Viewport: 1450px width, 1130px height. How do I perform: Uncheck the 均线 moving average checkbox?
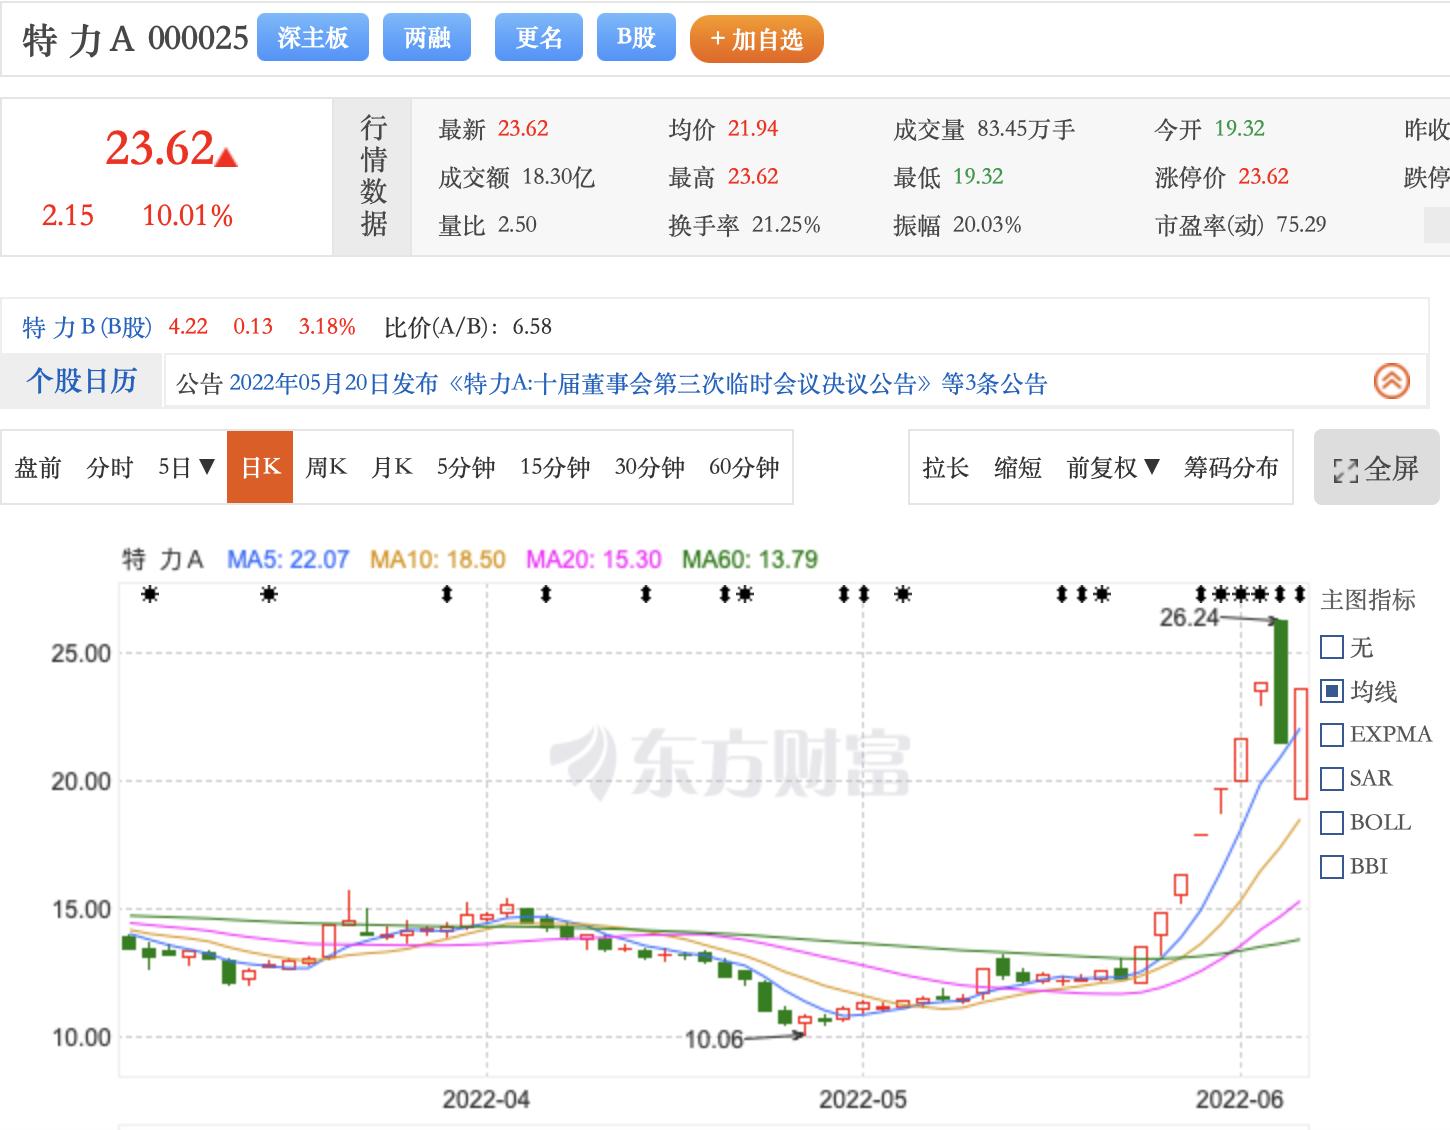(x=1331, y=690)
